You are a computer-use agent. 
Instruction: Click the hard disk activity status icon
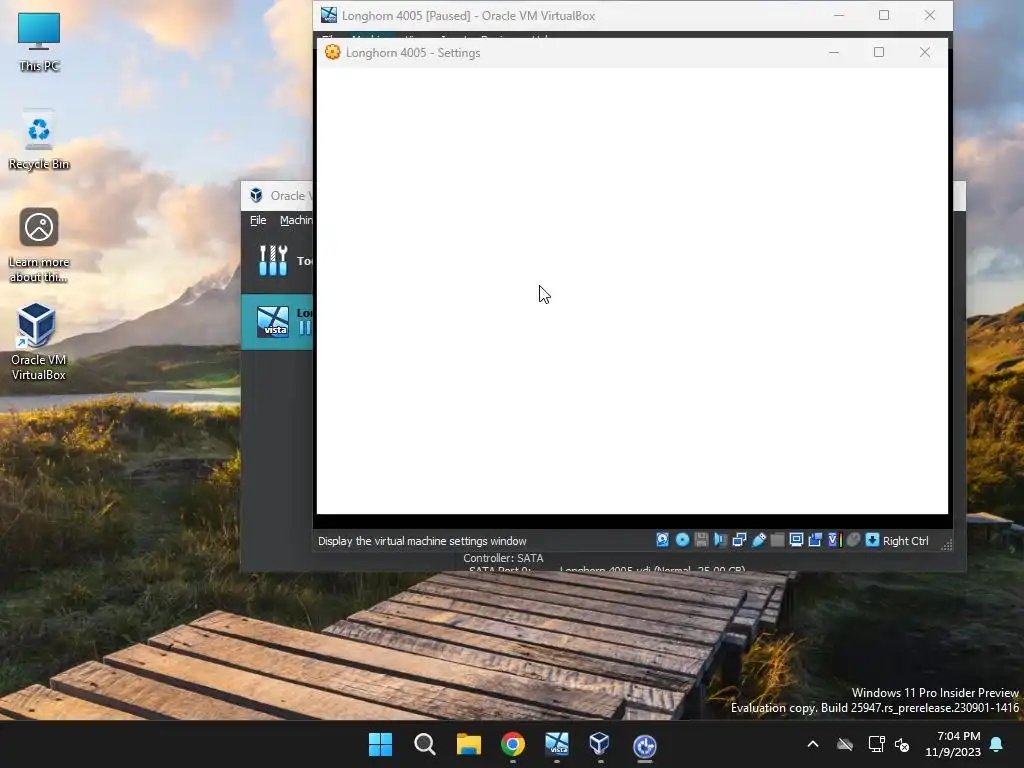coord(662,539)
